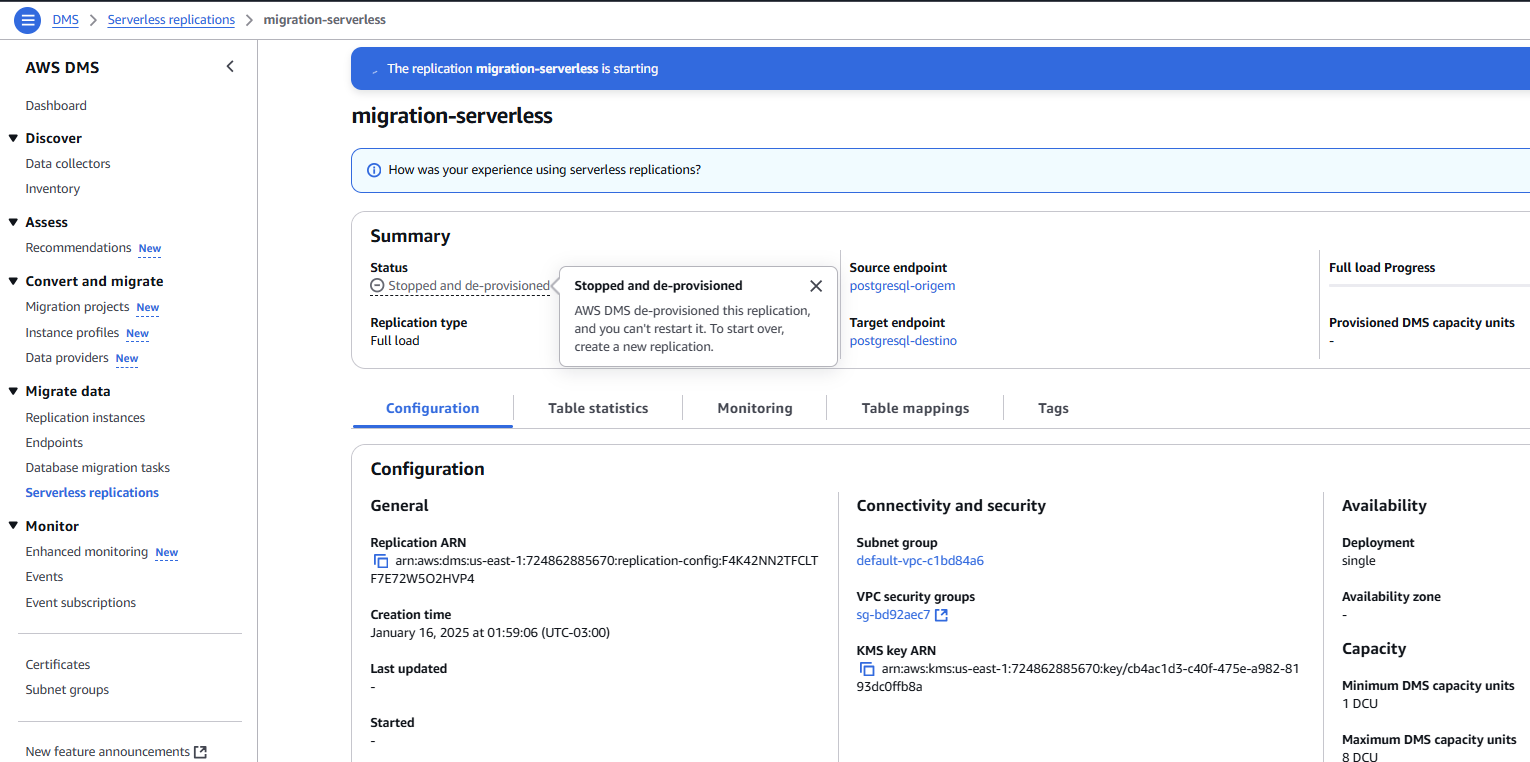Collapse the AWS DMS sidebar
The image size is (1530, 762).
[x=230, y=67]
